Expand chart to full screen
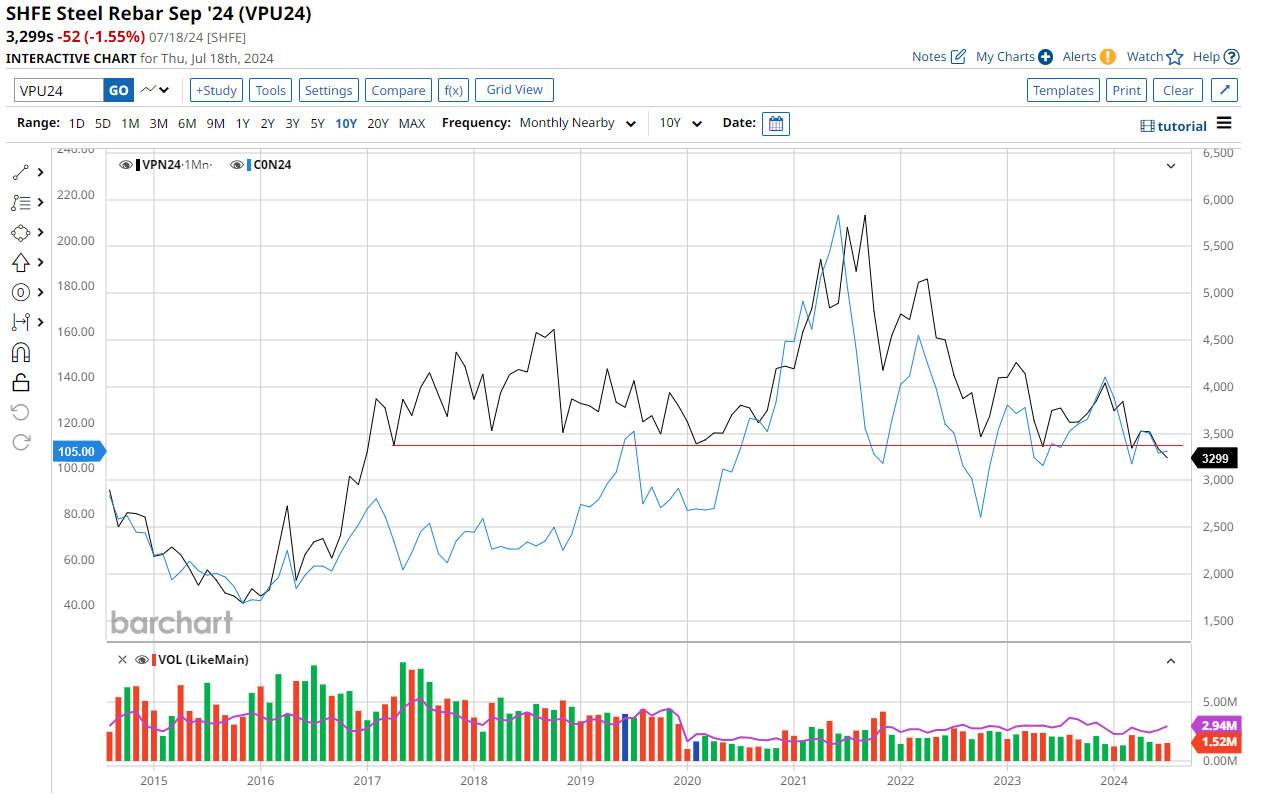Image resolution: width=1265 pixels, height=810 pixels. coord(1225,90)
